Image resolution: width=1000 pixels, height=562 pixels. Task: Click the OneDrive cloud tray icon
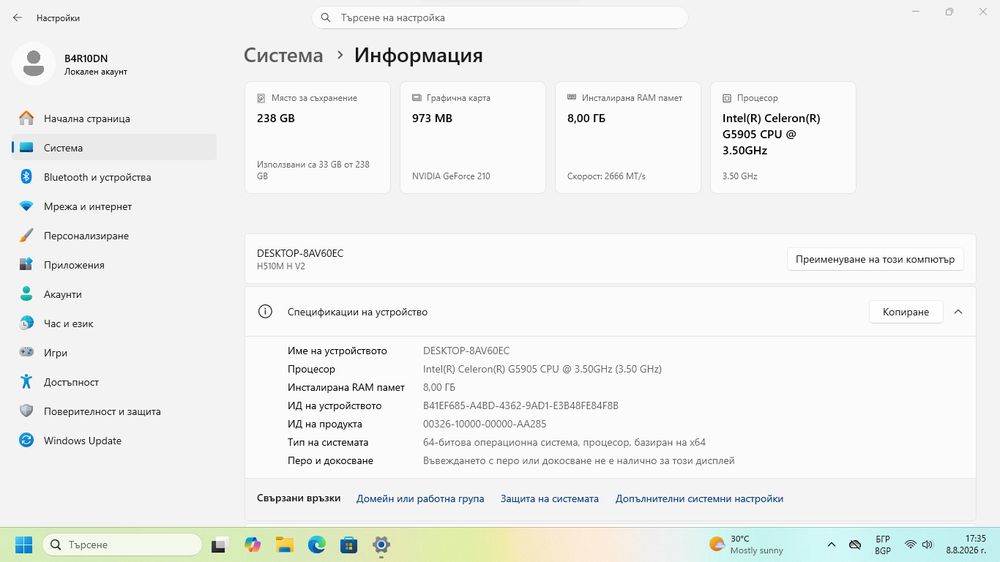coord(855,545)
